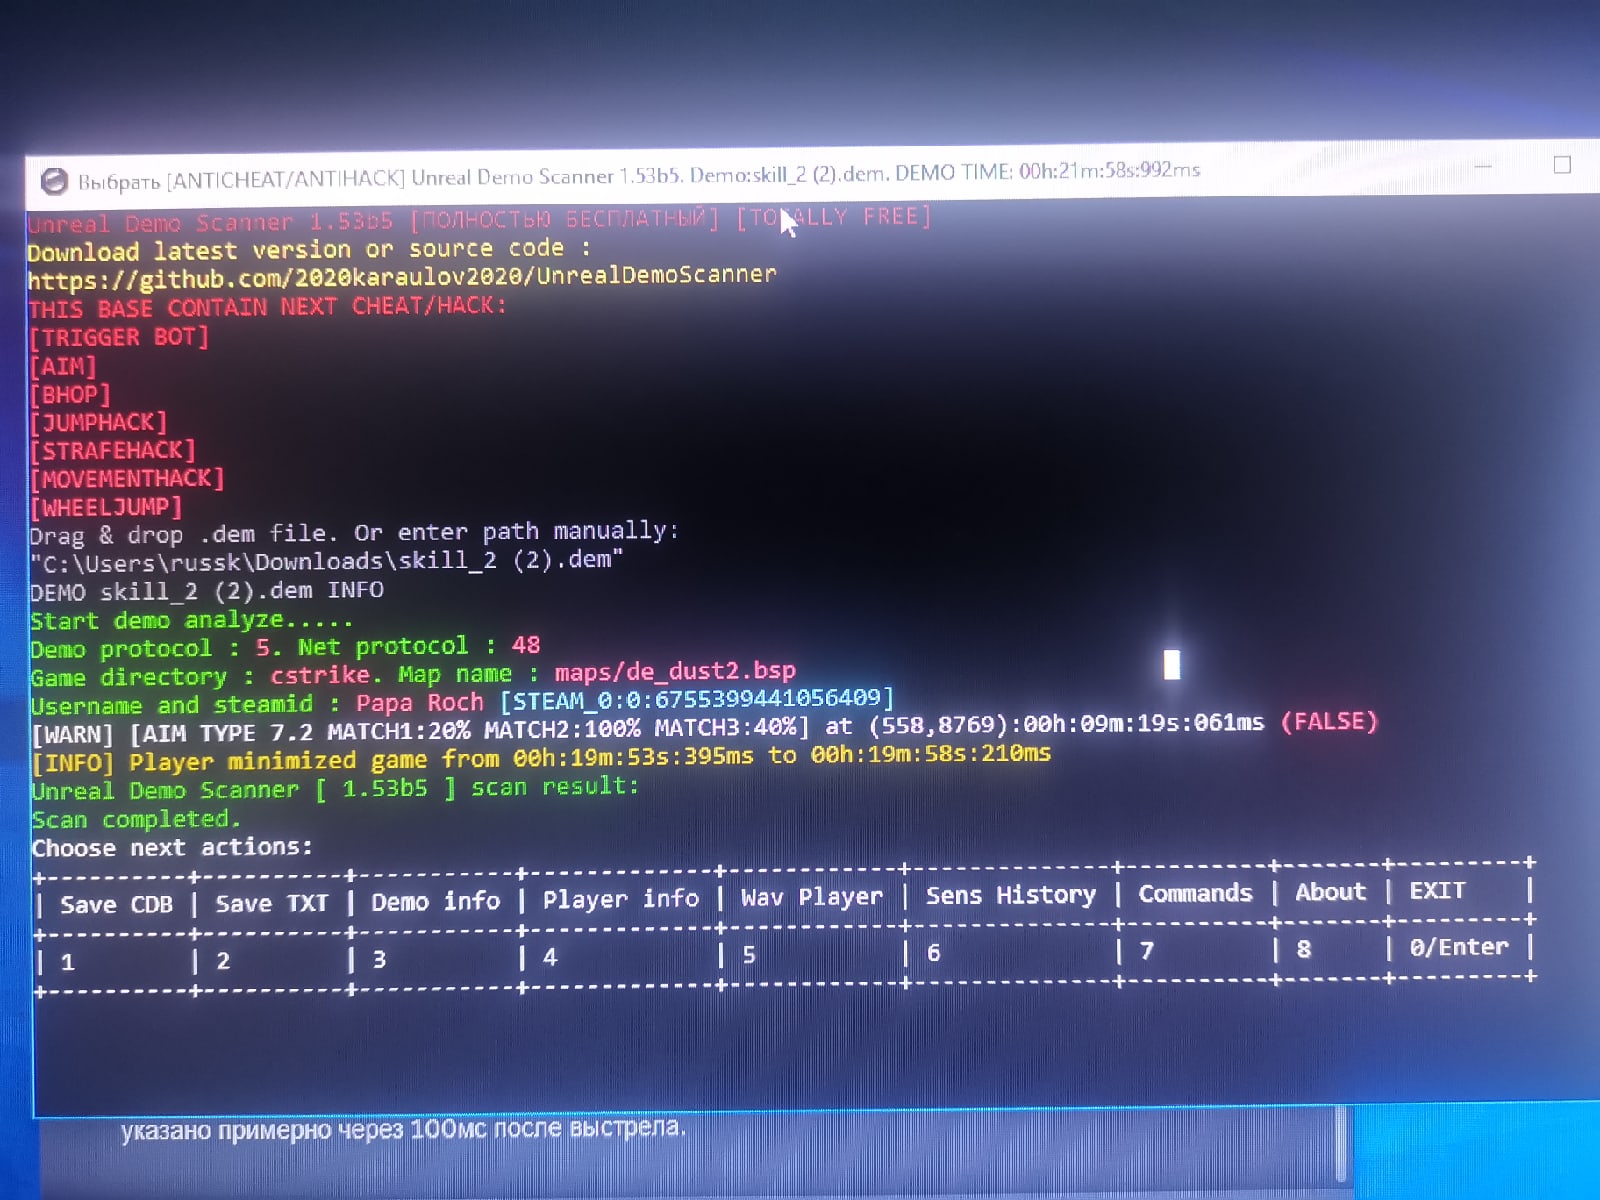Click the About table cell
The height and width of the screenshot is (1200, 1600).
(x=1330, y=891)
